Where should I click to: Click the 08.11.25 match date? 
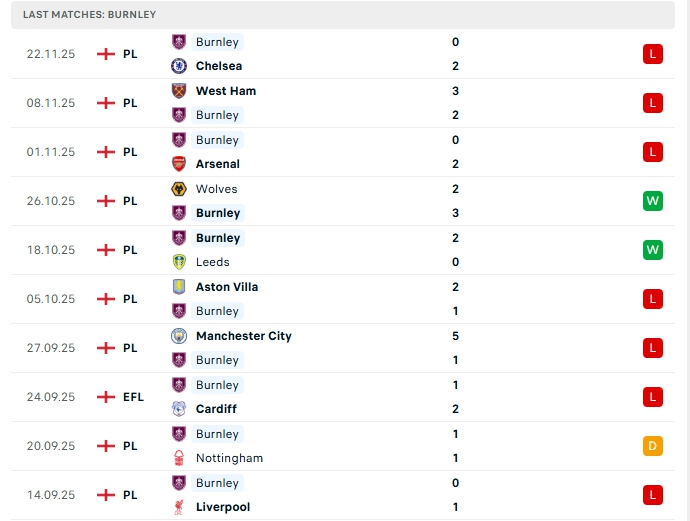pos(51,103)
